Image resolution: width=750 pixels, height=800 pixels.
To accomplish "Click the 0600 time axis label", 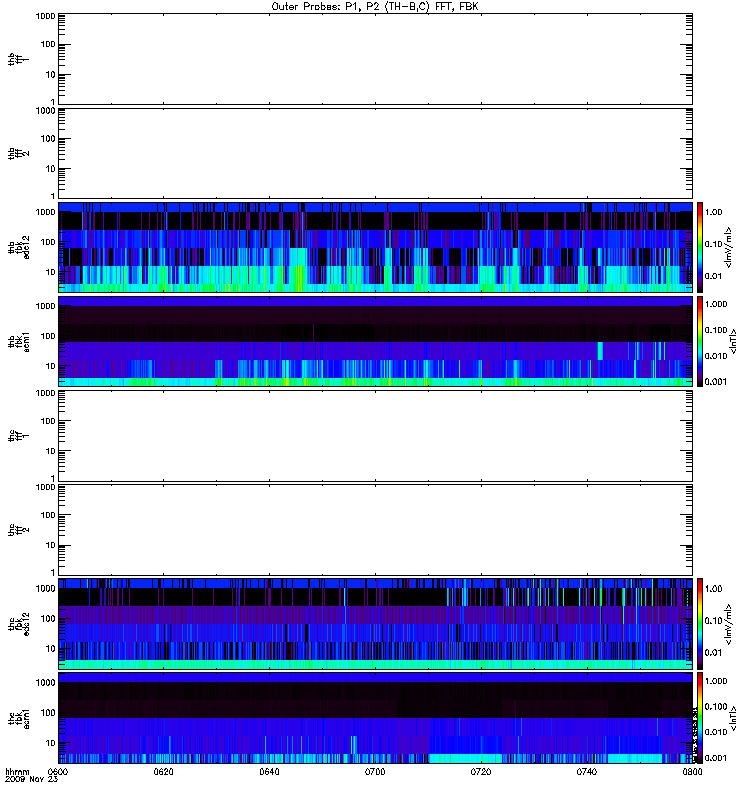I will coord(58,771).
